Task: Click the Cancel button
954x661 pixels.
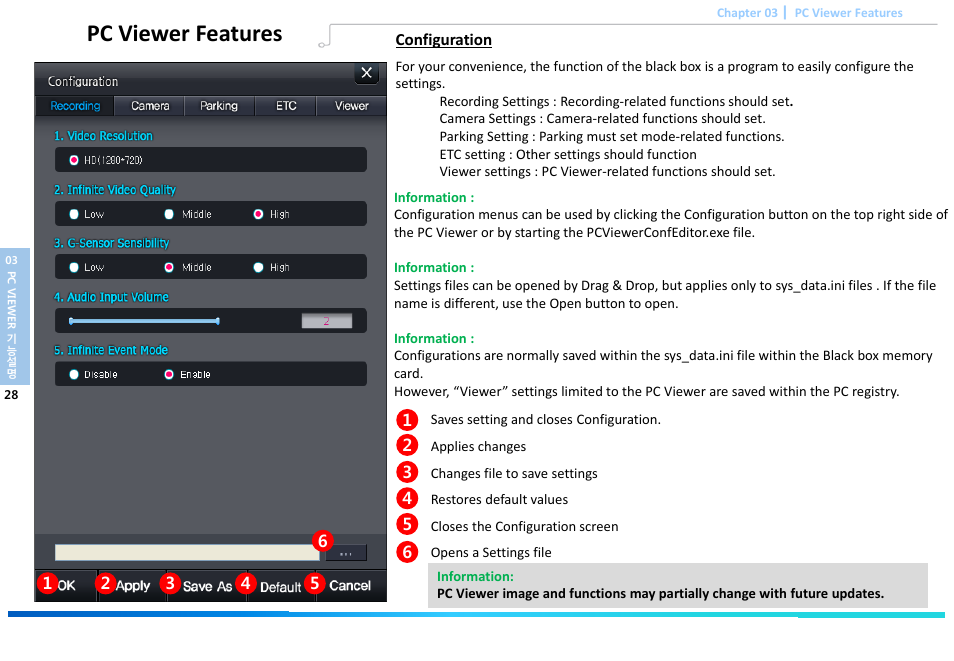Action: click(x=350, y=586)
